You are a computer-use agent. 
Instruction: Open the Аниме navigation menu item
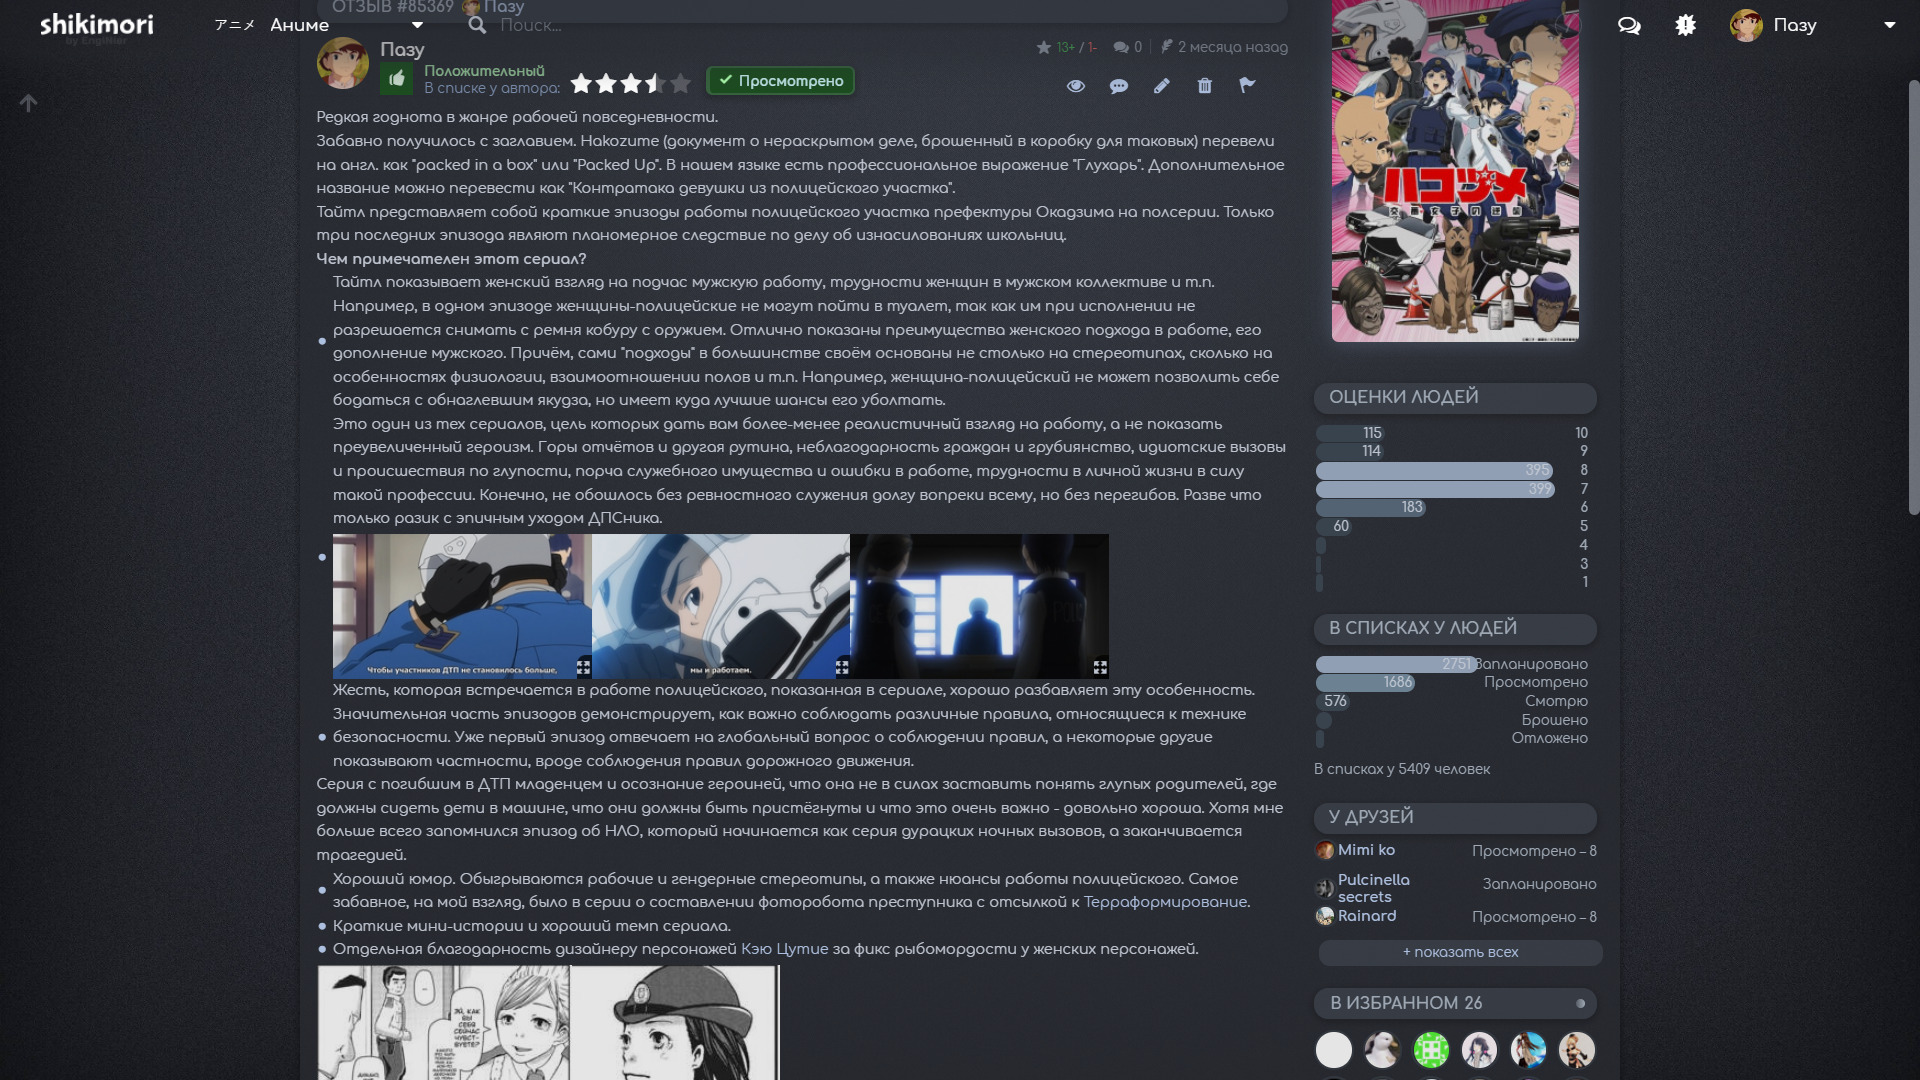pyautogui.click(x=299, y=26)
